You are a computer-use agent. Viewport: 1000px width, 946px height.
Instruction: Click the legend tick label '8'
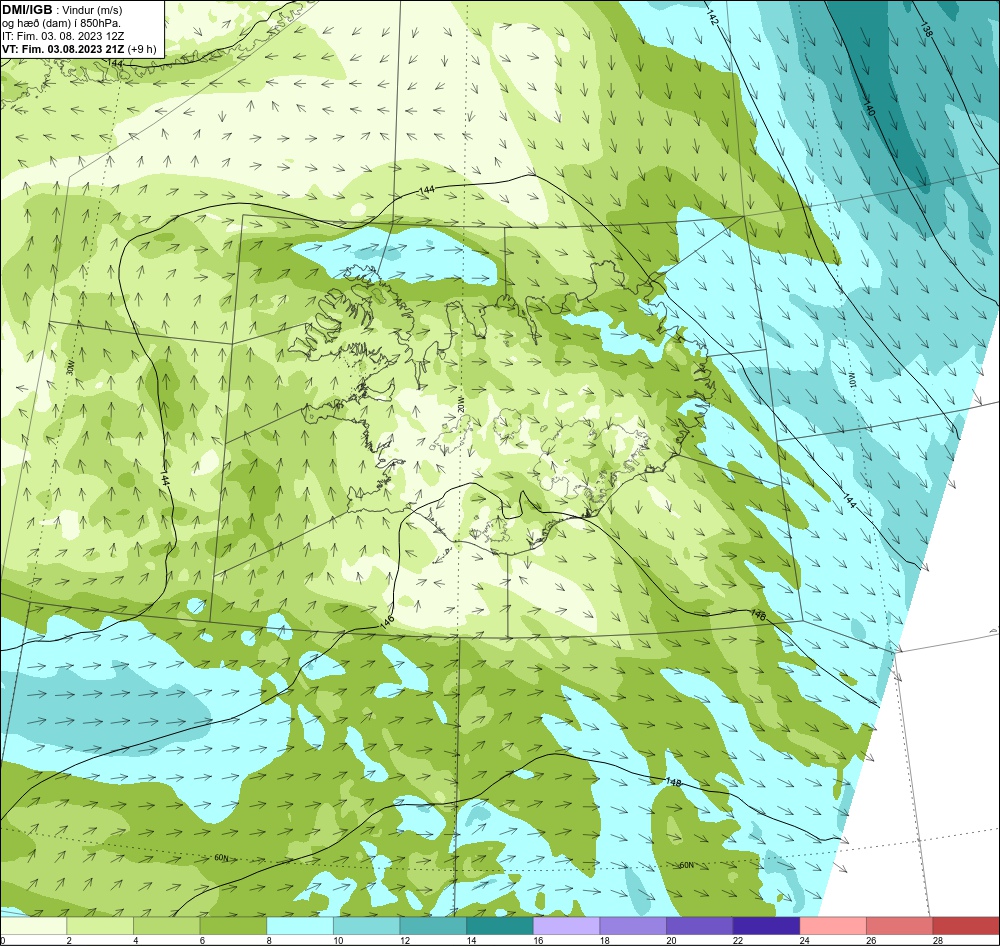[269, 940]
